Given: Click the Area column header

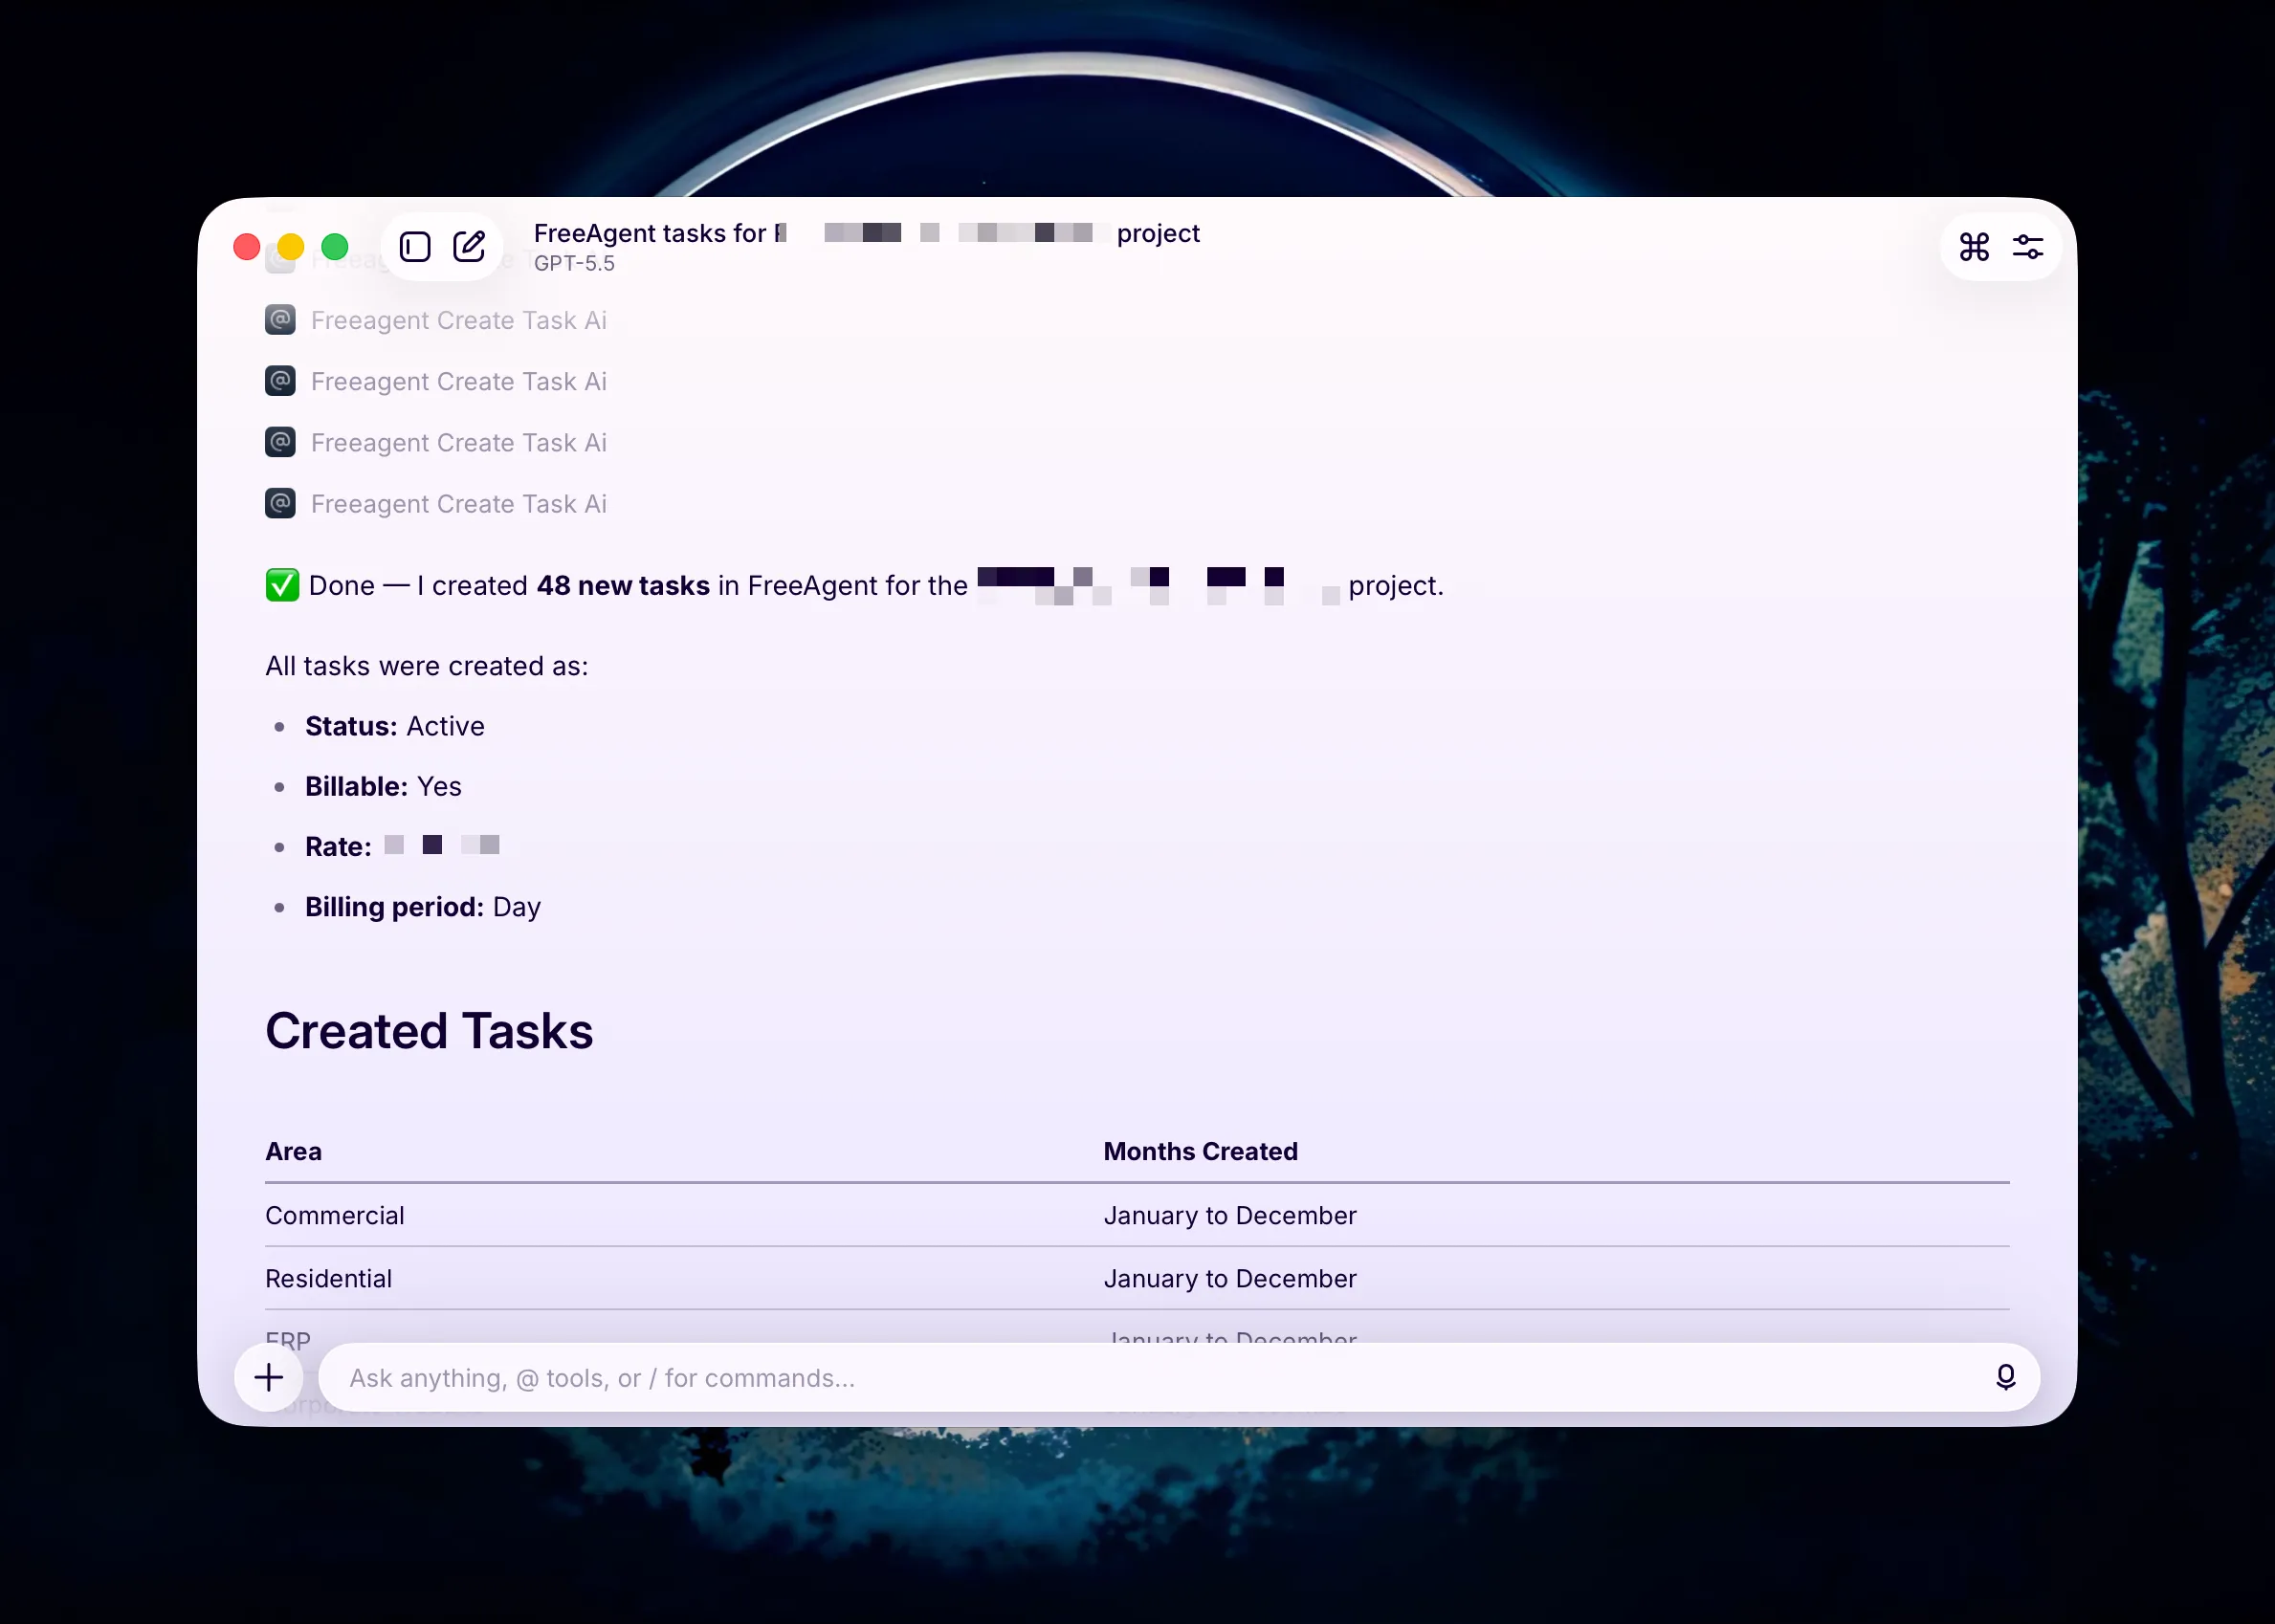Looking at the screenshot, I should [x=293, y=1151].
